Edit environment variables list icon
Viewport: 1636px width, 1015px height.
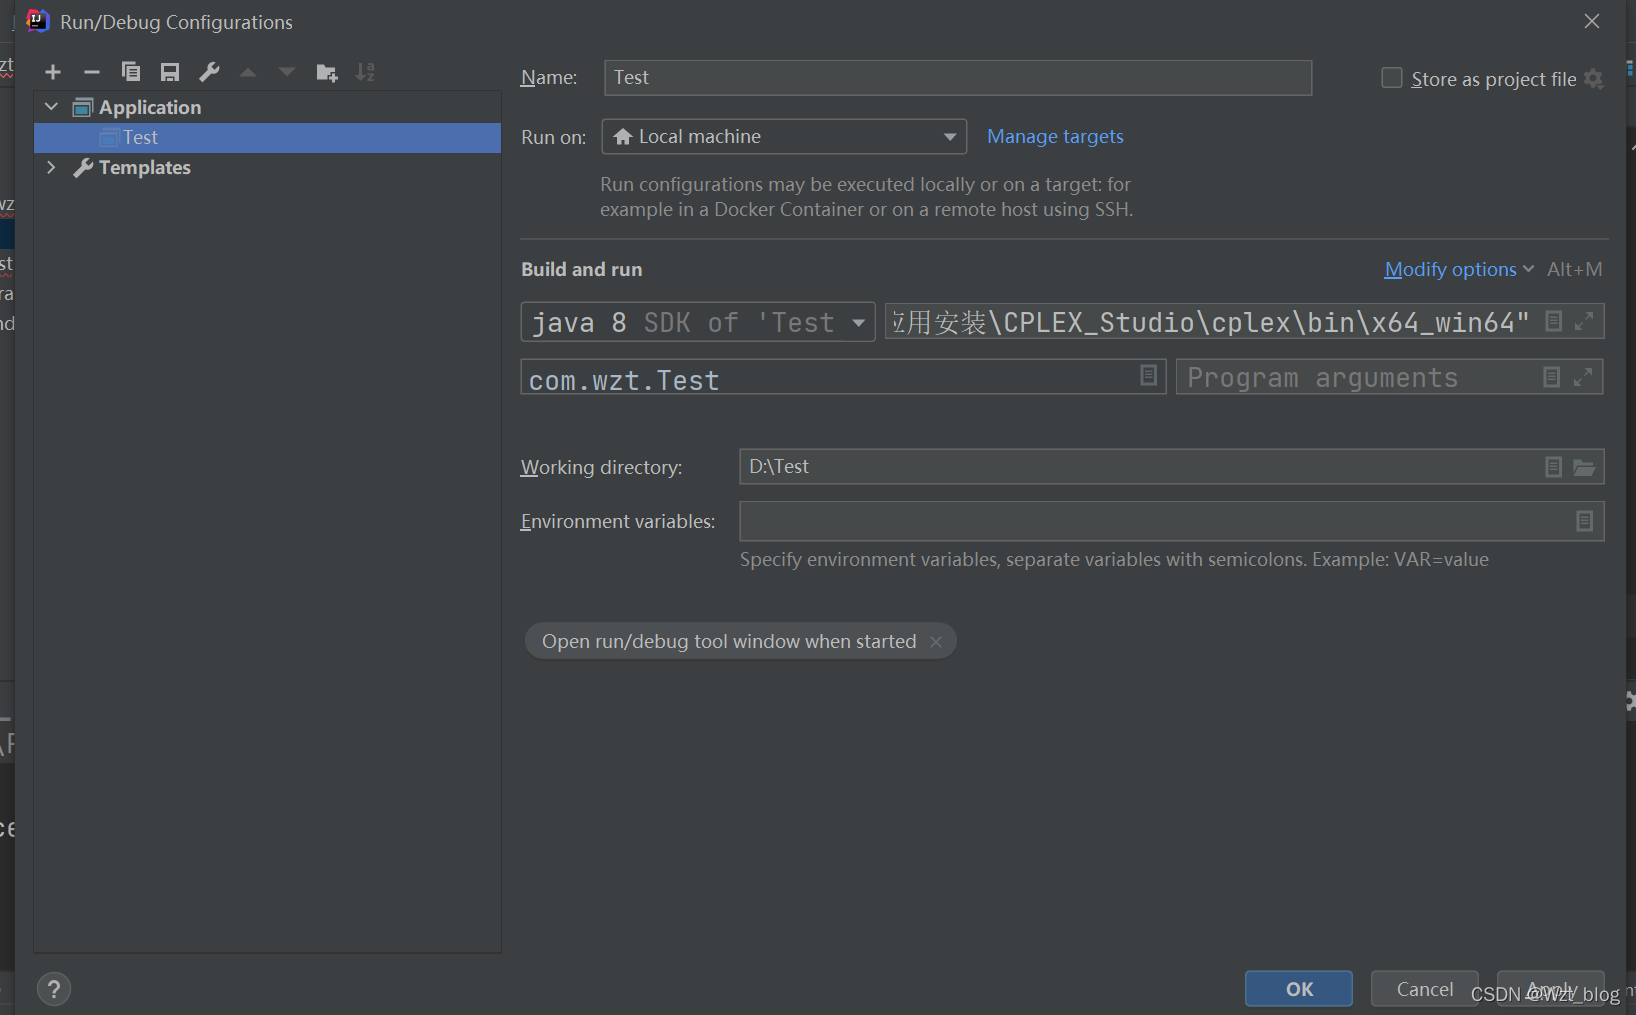coord(1584,521)
